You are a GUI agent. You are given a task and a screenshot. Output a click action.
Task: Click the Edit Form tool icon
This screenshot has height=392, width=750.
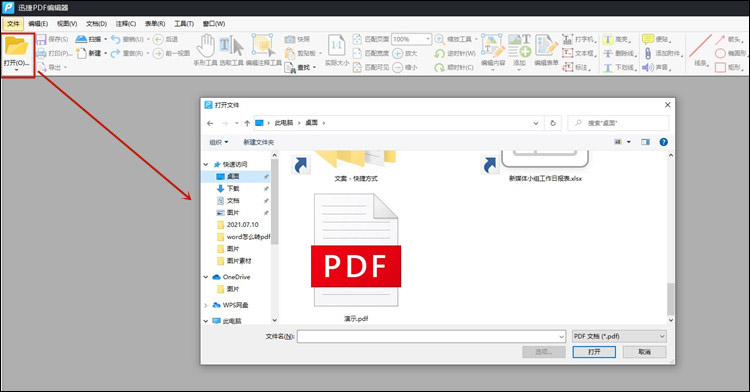(x=546, y=46)
